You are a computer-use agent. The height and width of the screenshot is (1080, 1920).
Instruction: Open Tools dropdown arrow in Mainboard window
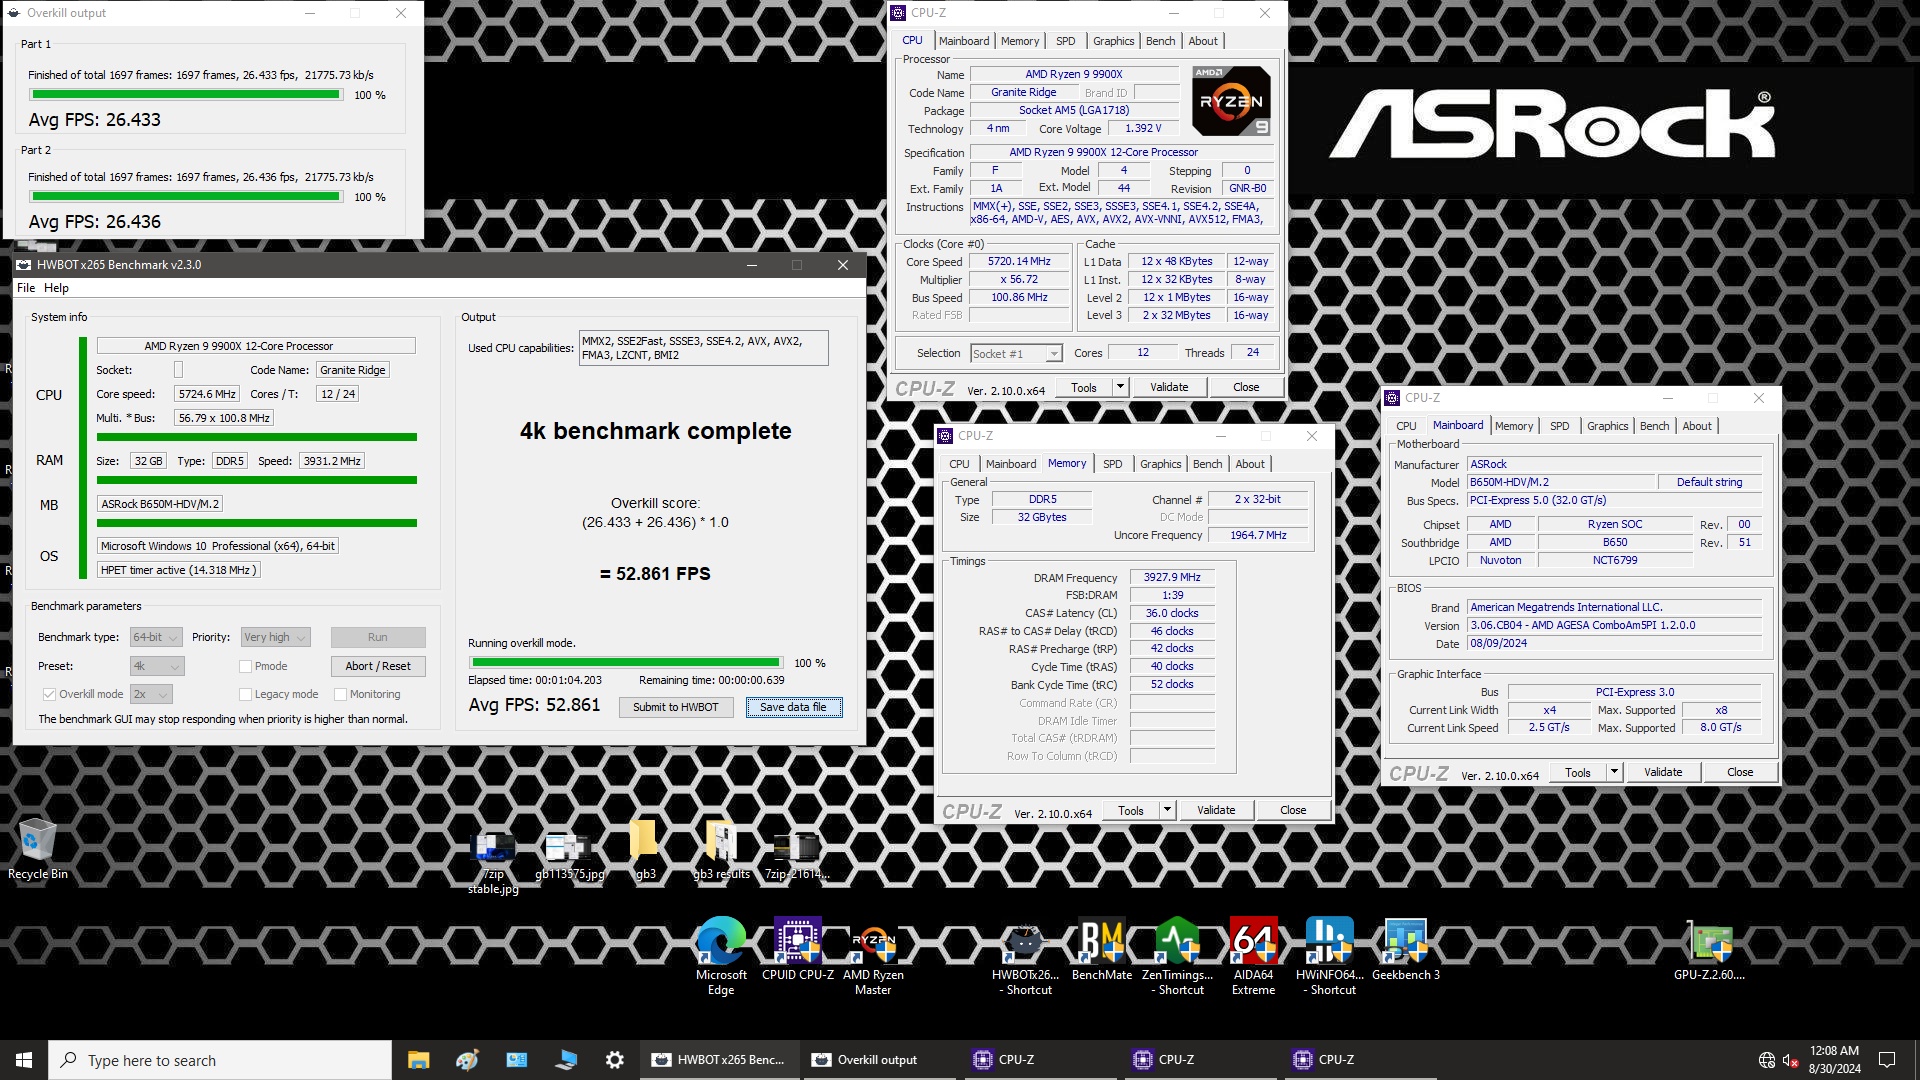tap(1614, 772)
